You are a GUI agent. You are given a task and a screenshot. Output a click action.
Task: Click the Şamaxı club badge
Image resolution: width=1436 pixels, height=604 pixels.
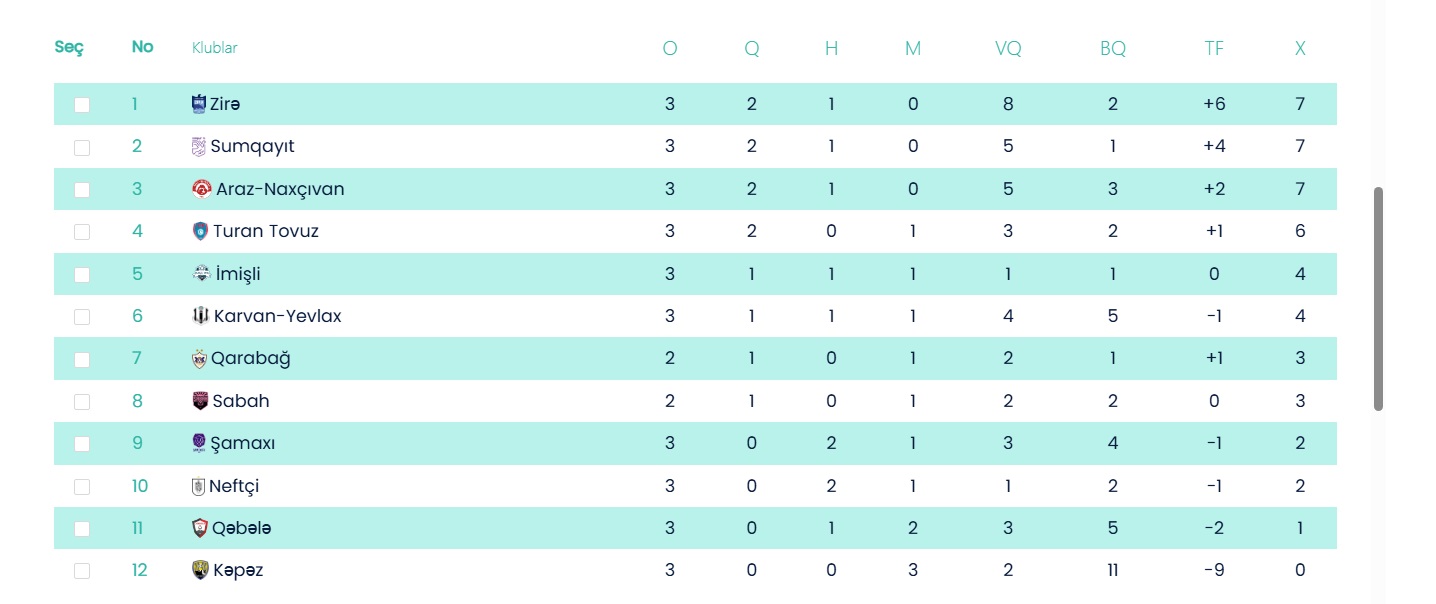199,443
